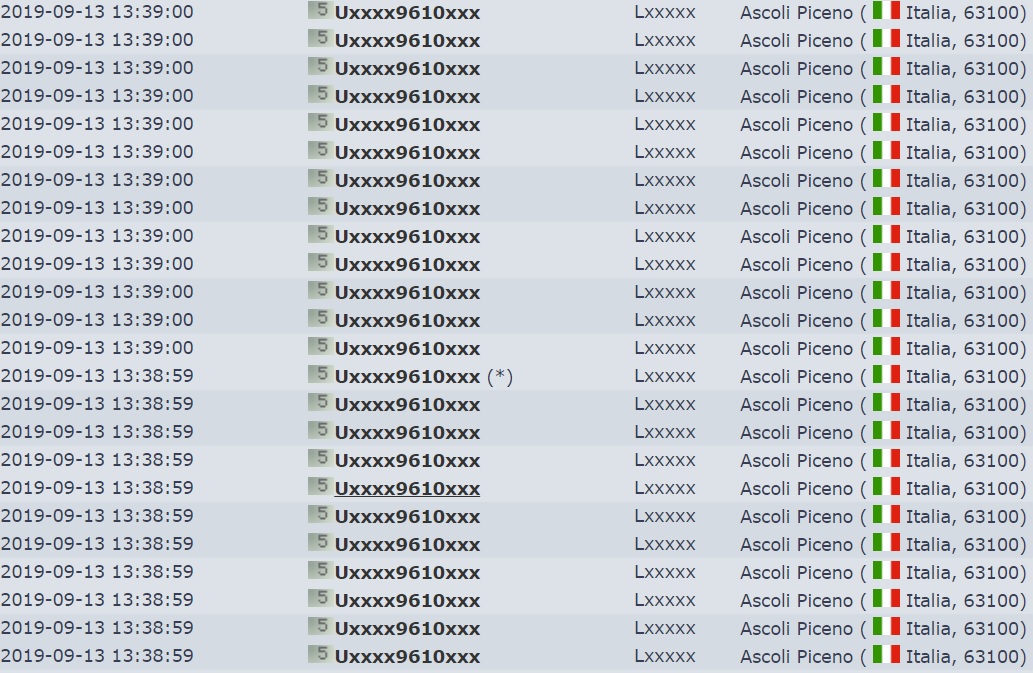Open the Uxxxx9610xxx link in the topmost row
This screenshot has height=673, width=1033.
coord(407,13)
